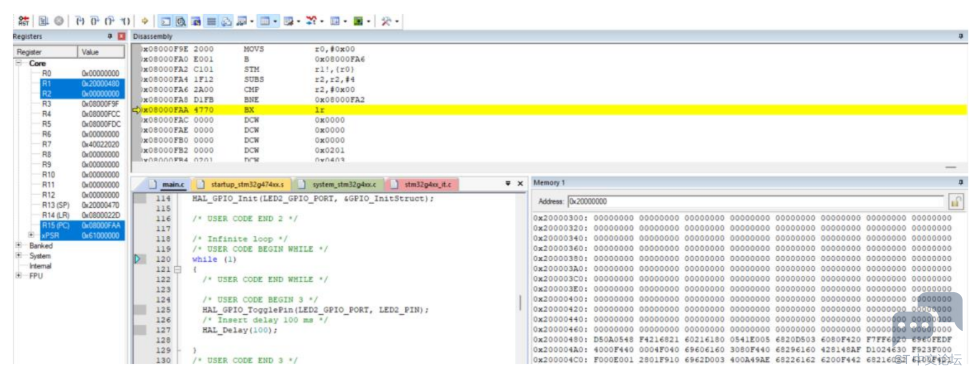Click the CPU Reset (RST) toolbar icon
The height and width of the screenshot is (375, 971).
(24, 21)
